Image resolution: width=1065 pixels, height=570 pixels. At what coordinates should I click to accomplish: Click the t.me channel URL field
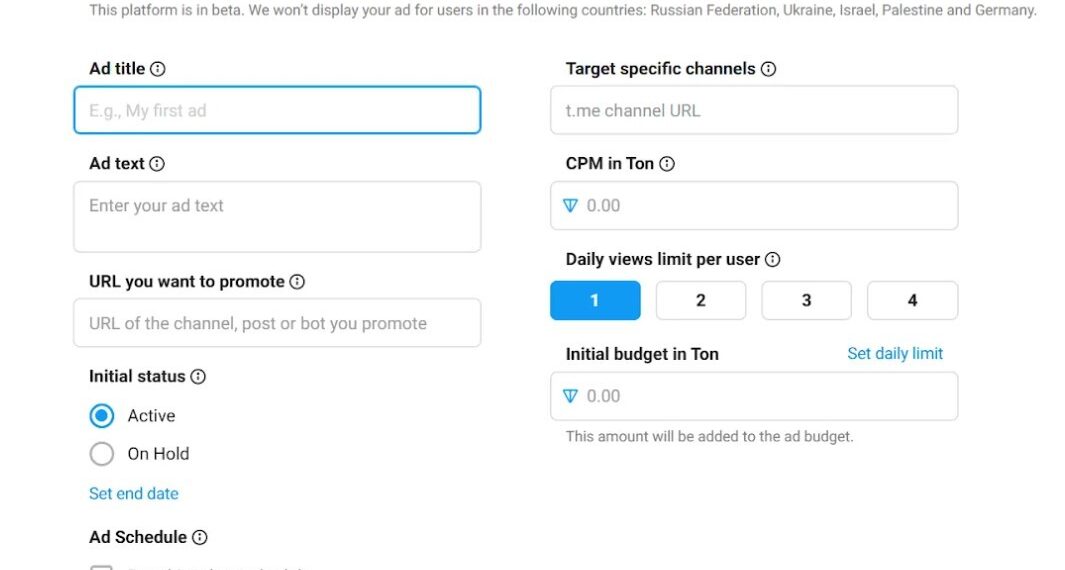pos(754,110)
